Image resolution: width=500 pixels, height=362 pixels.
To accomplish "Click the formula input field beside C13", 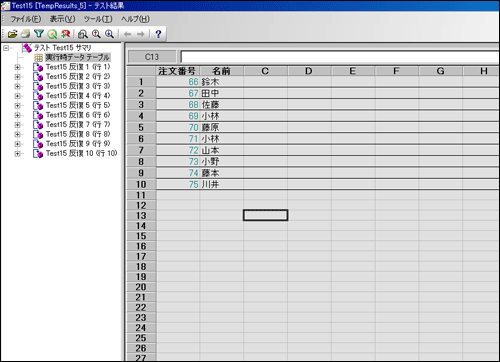I will pyautogui.click(x=340, y=57).
